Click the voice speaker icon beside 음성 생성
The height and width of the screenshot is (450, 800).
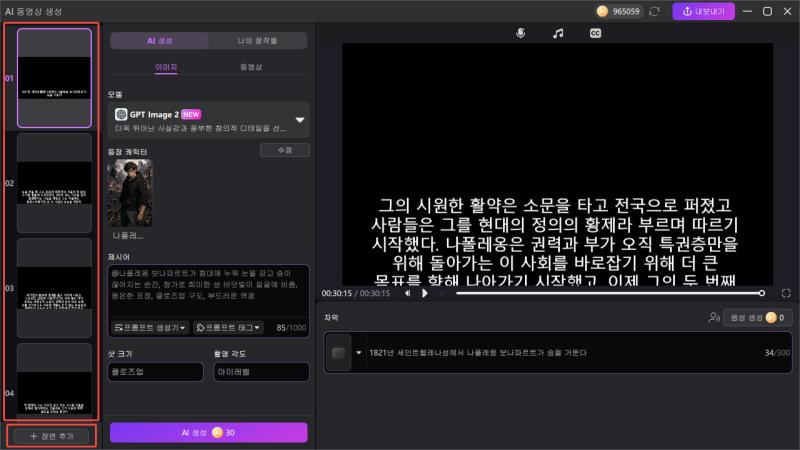click(714, 318)
